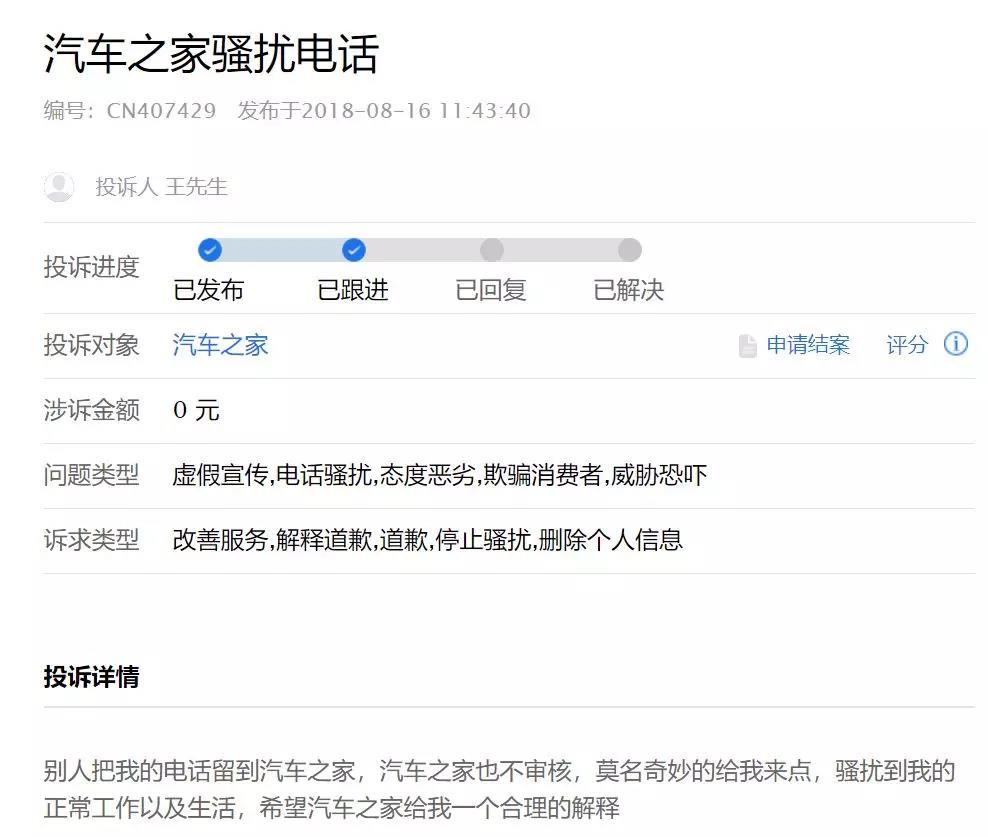Click the request types text starting 改善服务
988x837 pixels.
(428, 540)
